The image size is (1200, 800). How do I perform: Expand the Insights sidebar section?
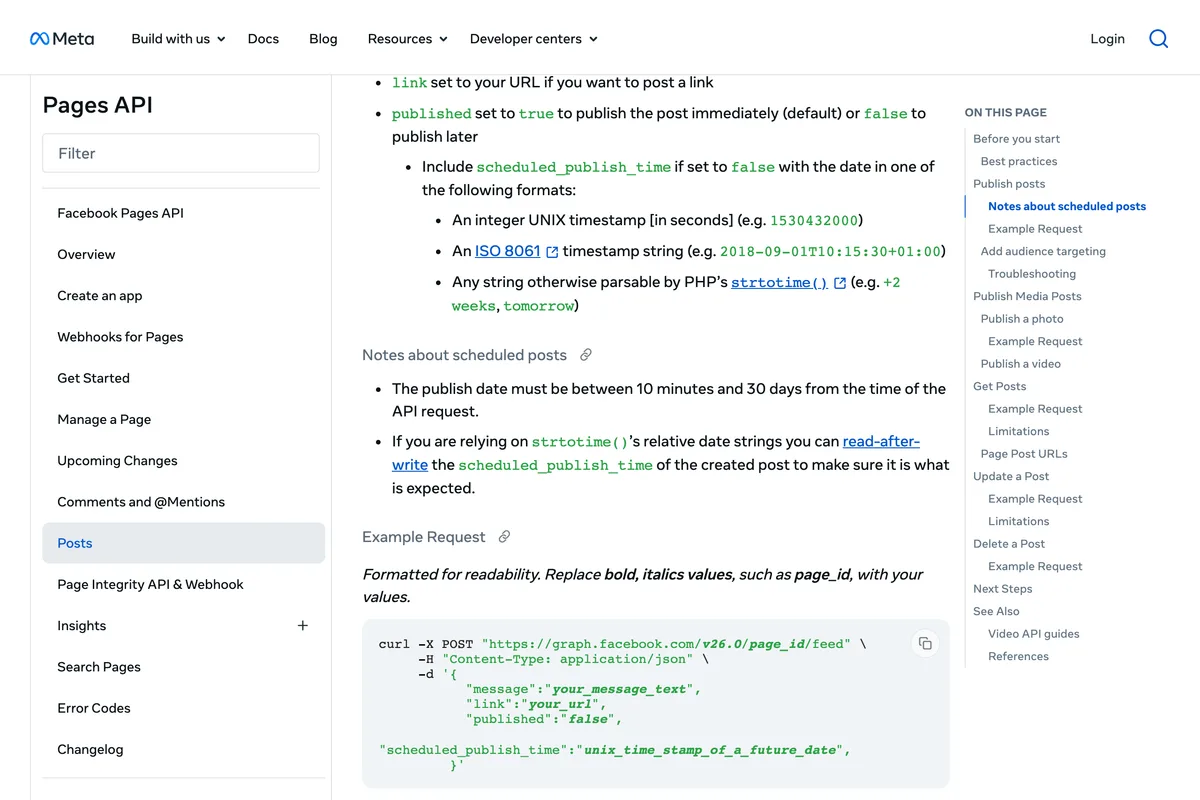[303, 626]
